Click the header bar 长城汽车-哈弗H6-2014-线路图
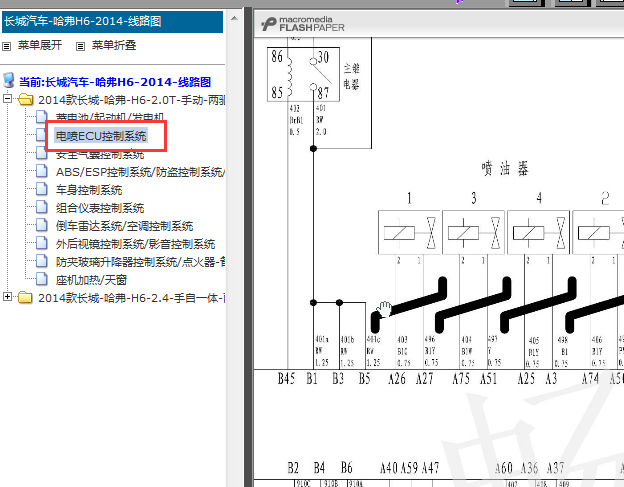The width and height of the screenshot is (624, 487). click(x=112, y=21)
